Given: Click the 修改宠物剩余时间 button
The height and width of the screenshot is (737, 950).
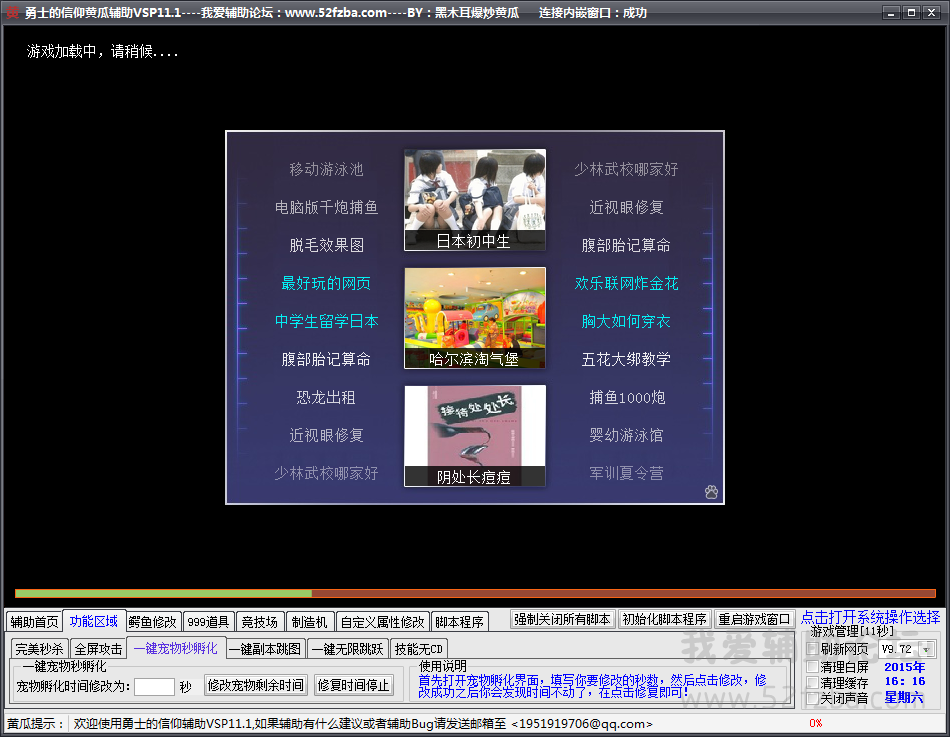Looking at the screenshot, I should coord(256,686).
